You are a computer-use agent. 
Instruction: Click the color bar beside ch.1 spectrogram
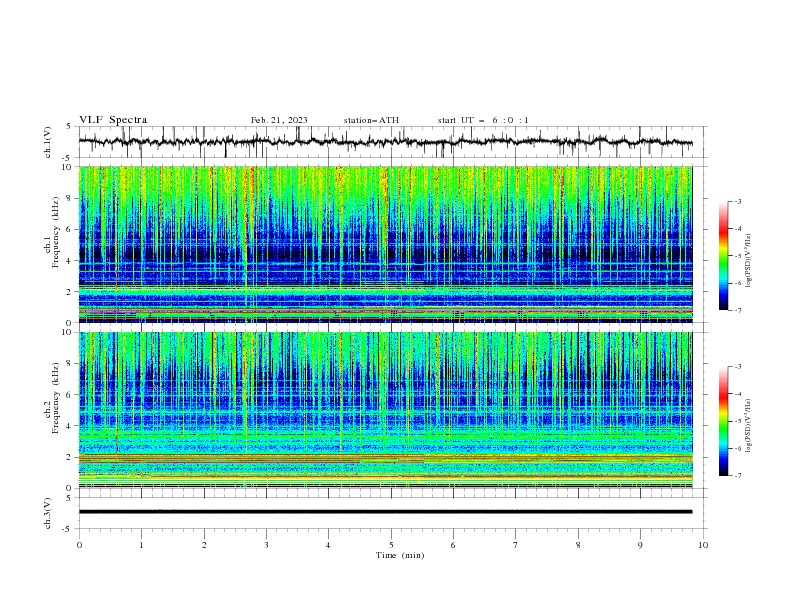pyautogui.click(x=723, y=256)
